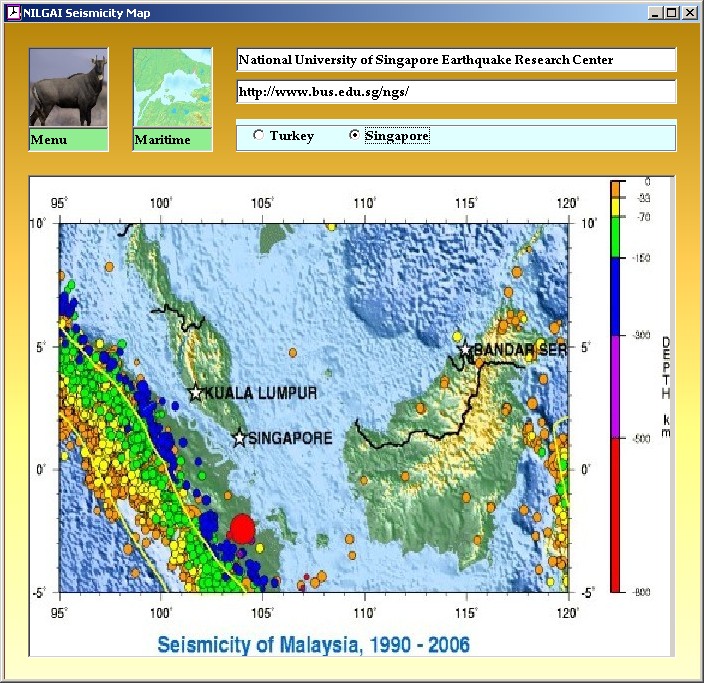Viewport: 704px width, 683px height.
Task: Click the Seismicity of Malaysia map title
Action: click(313, 643)
